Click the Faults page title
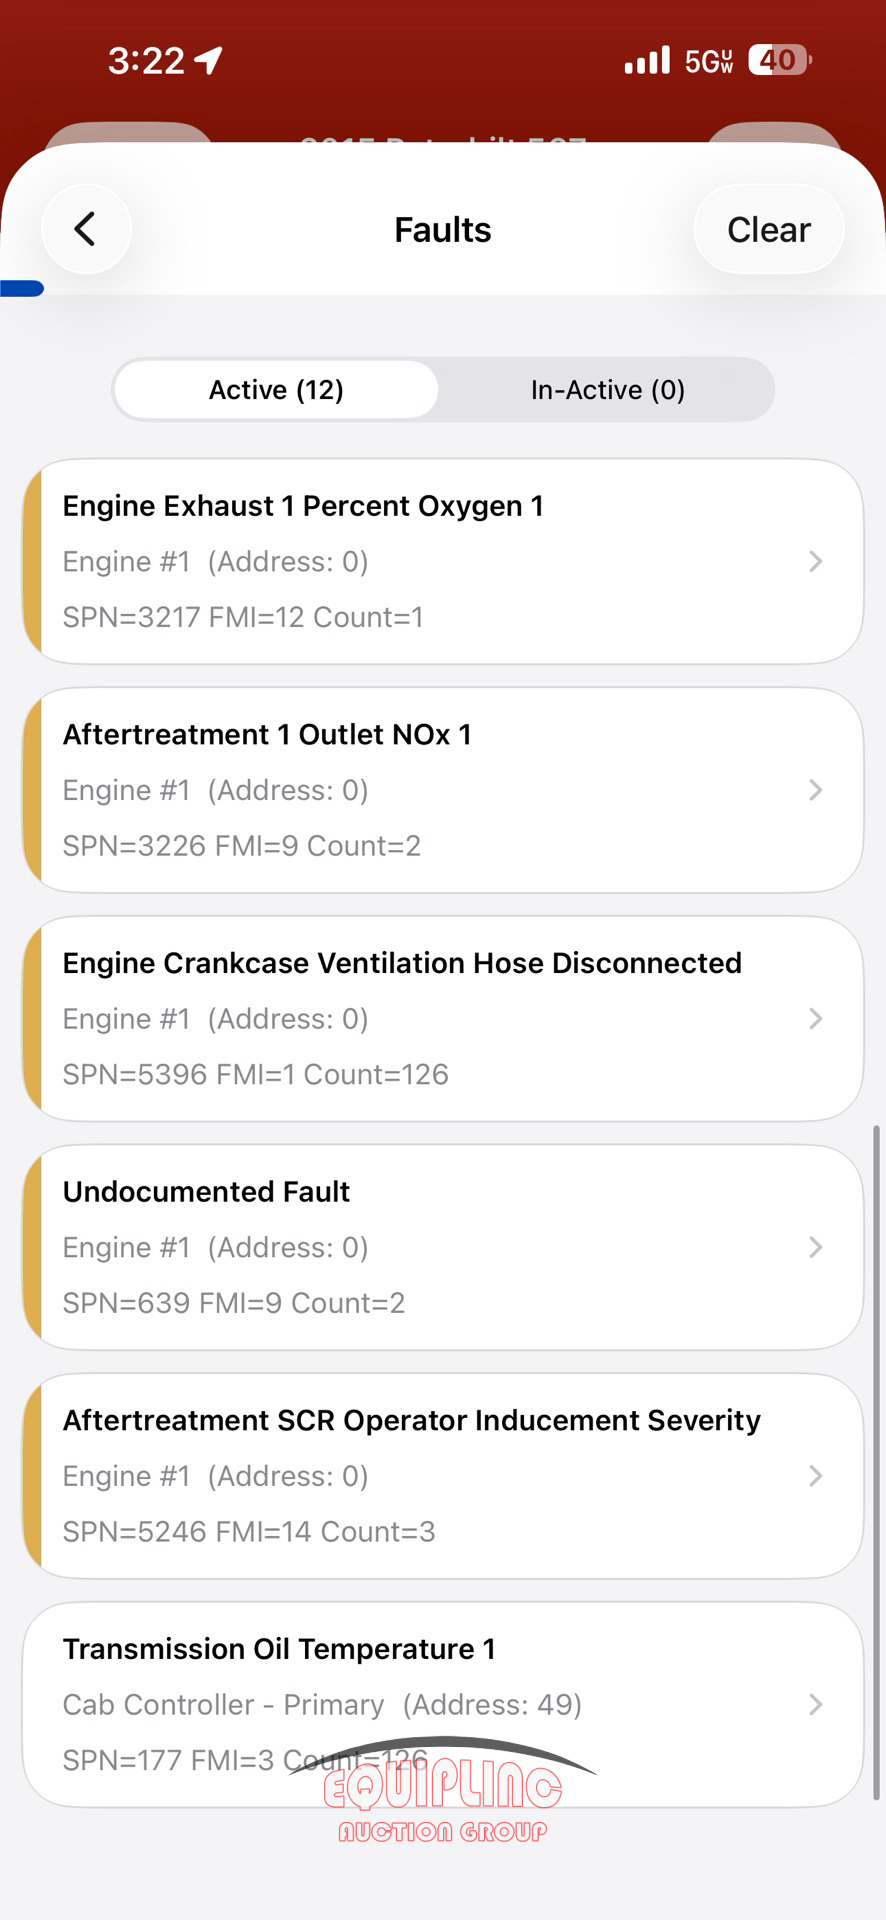Screen dimensions: 886x1920 pos(443,230)
